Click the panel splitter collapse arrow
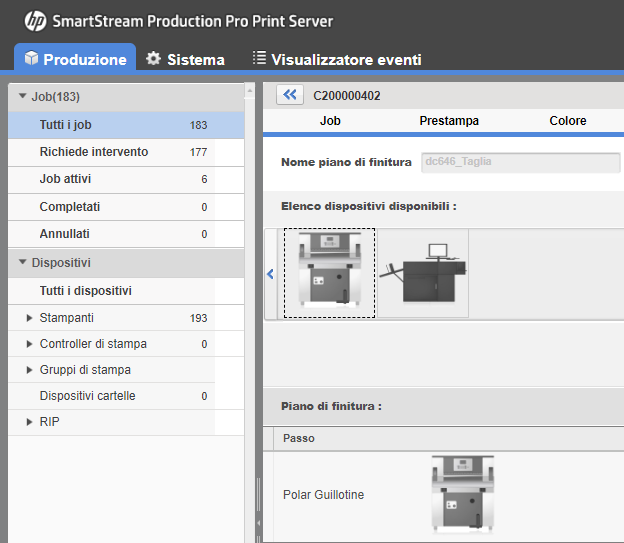 258,523
